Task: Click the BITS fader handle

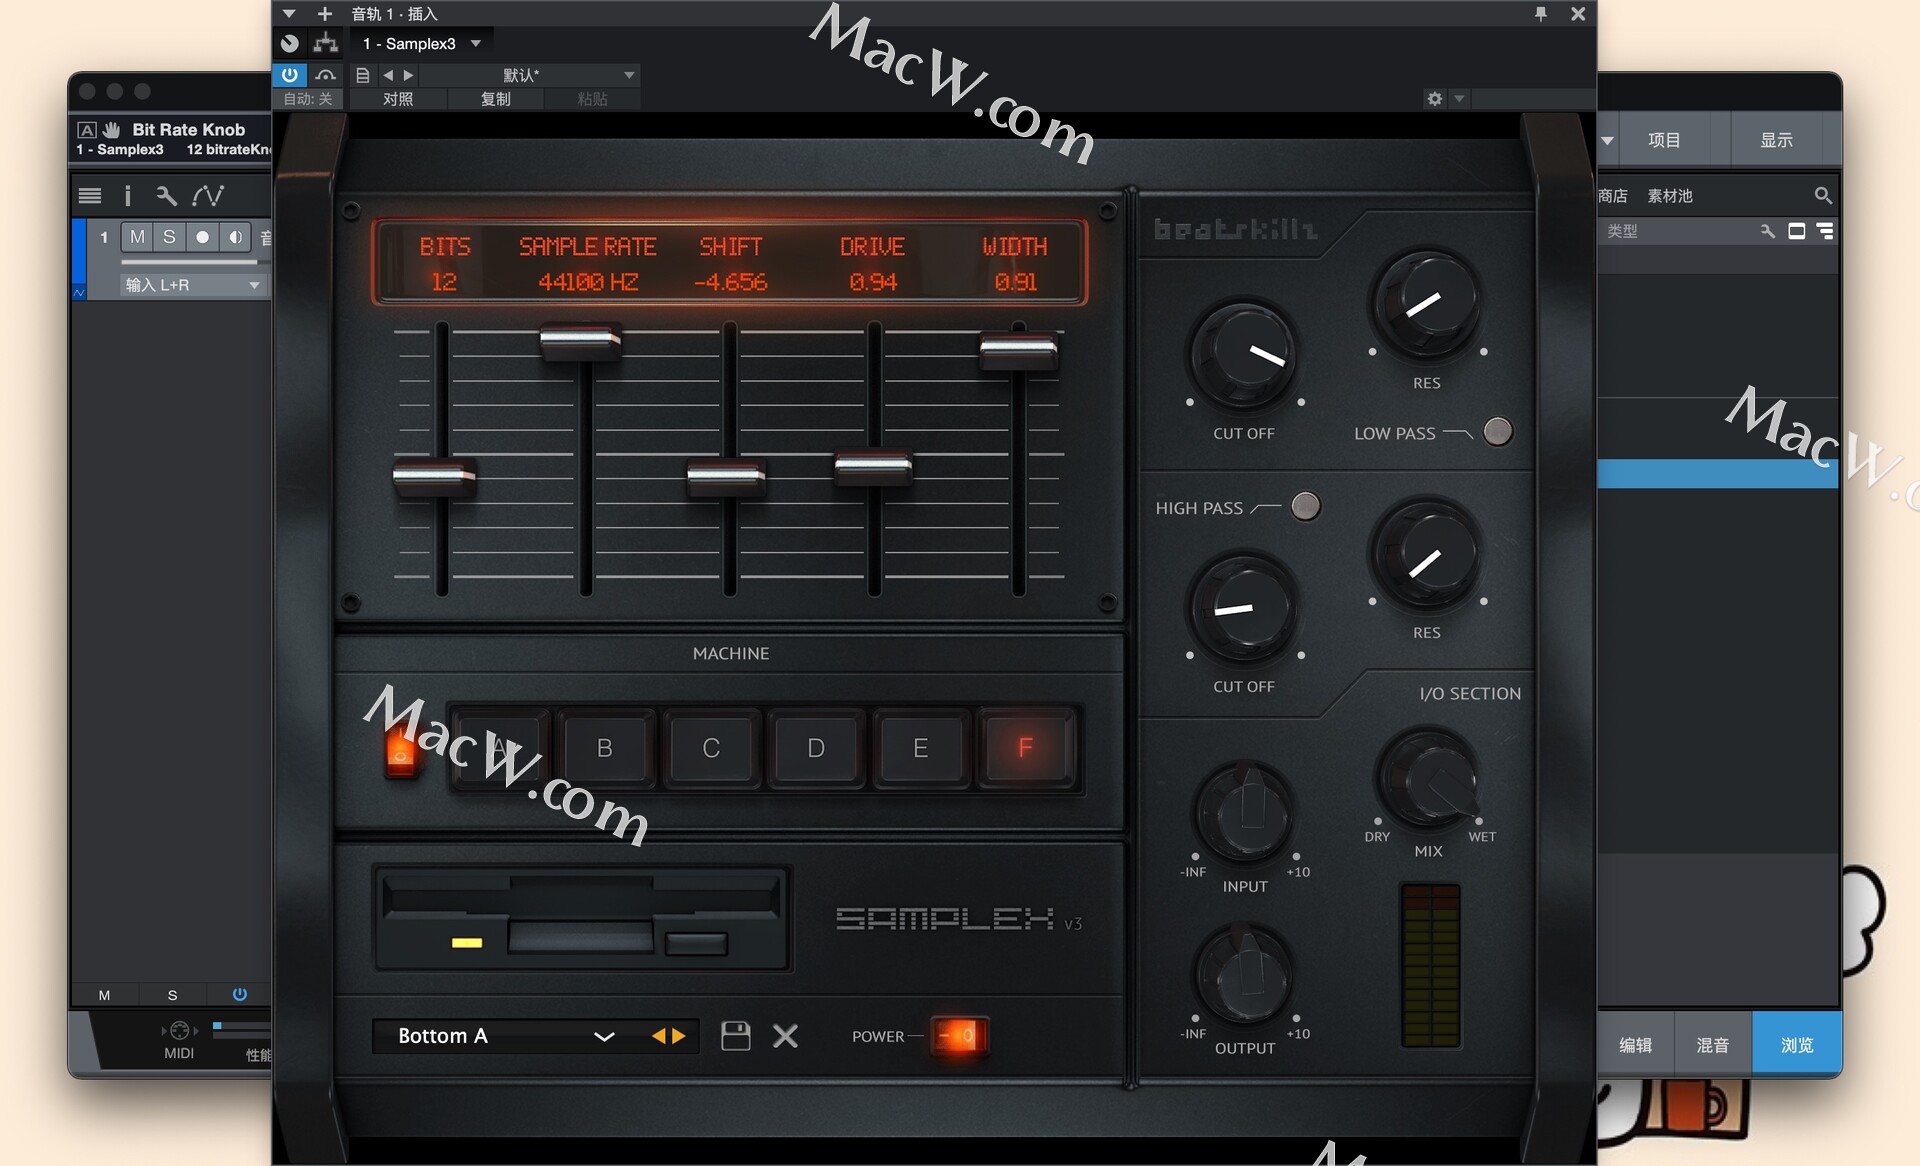Action: (435, 477)
